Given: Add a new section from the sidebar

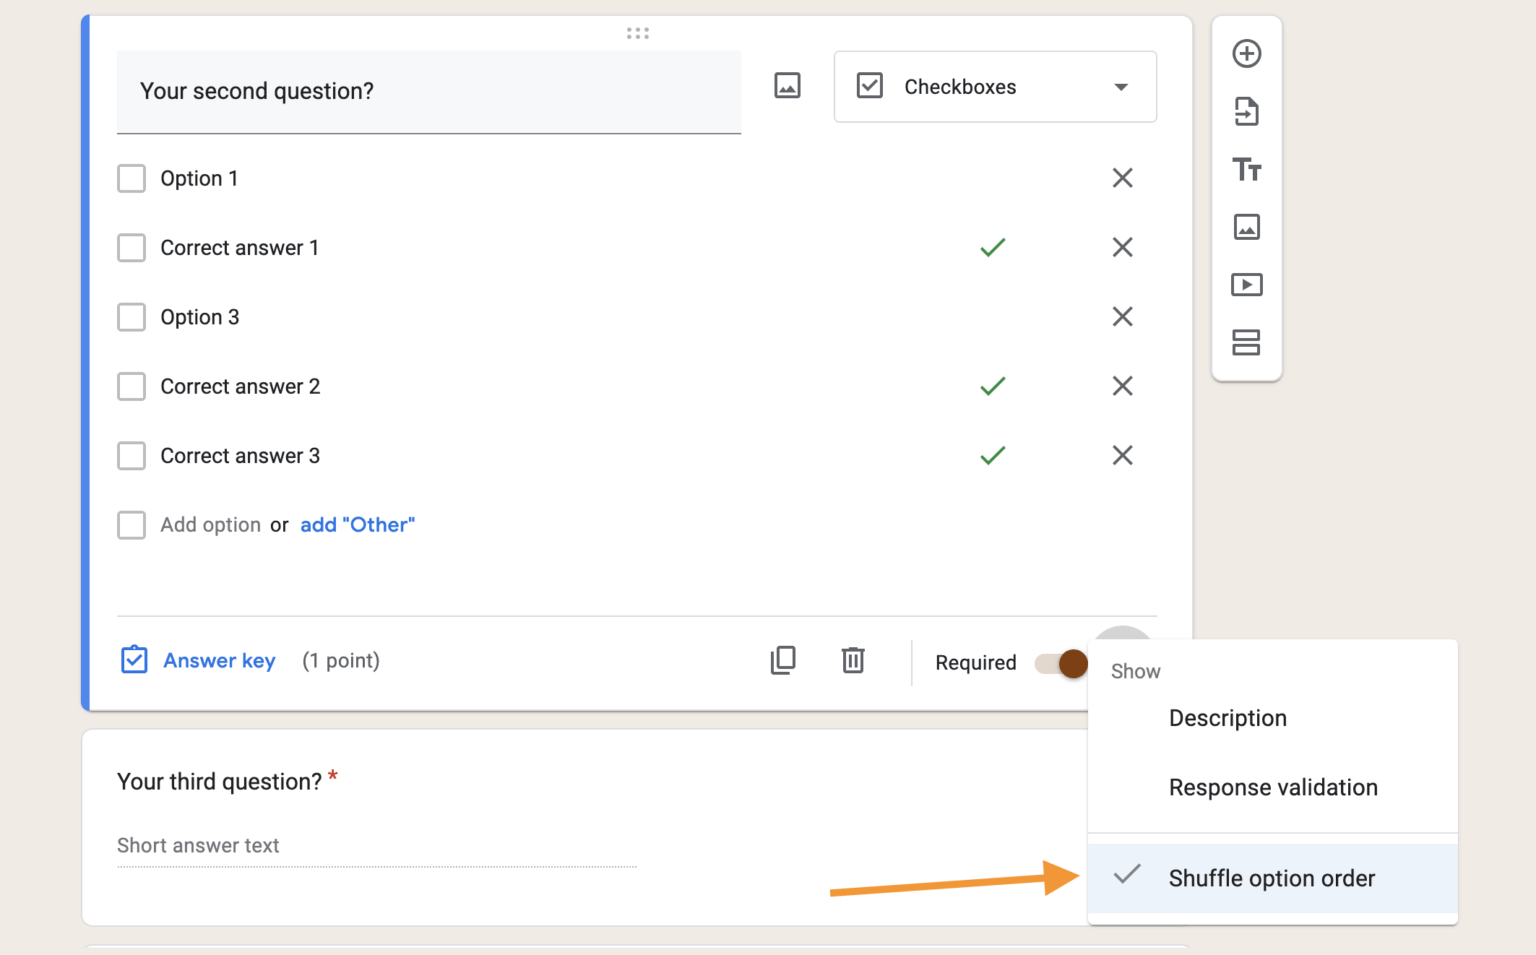Looking at the screenshot, I should click(x=1246, y=342).
